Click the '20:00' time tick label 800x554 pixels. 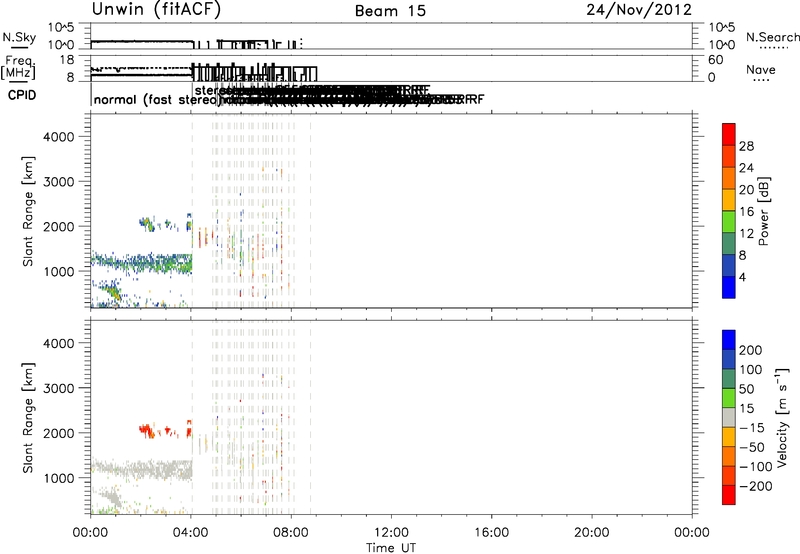(x=592, y=533)
